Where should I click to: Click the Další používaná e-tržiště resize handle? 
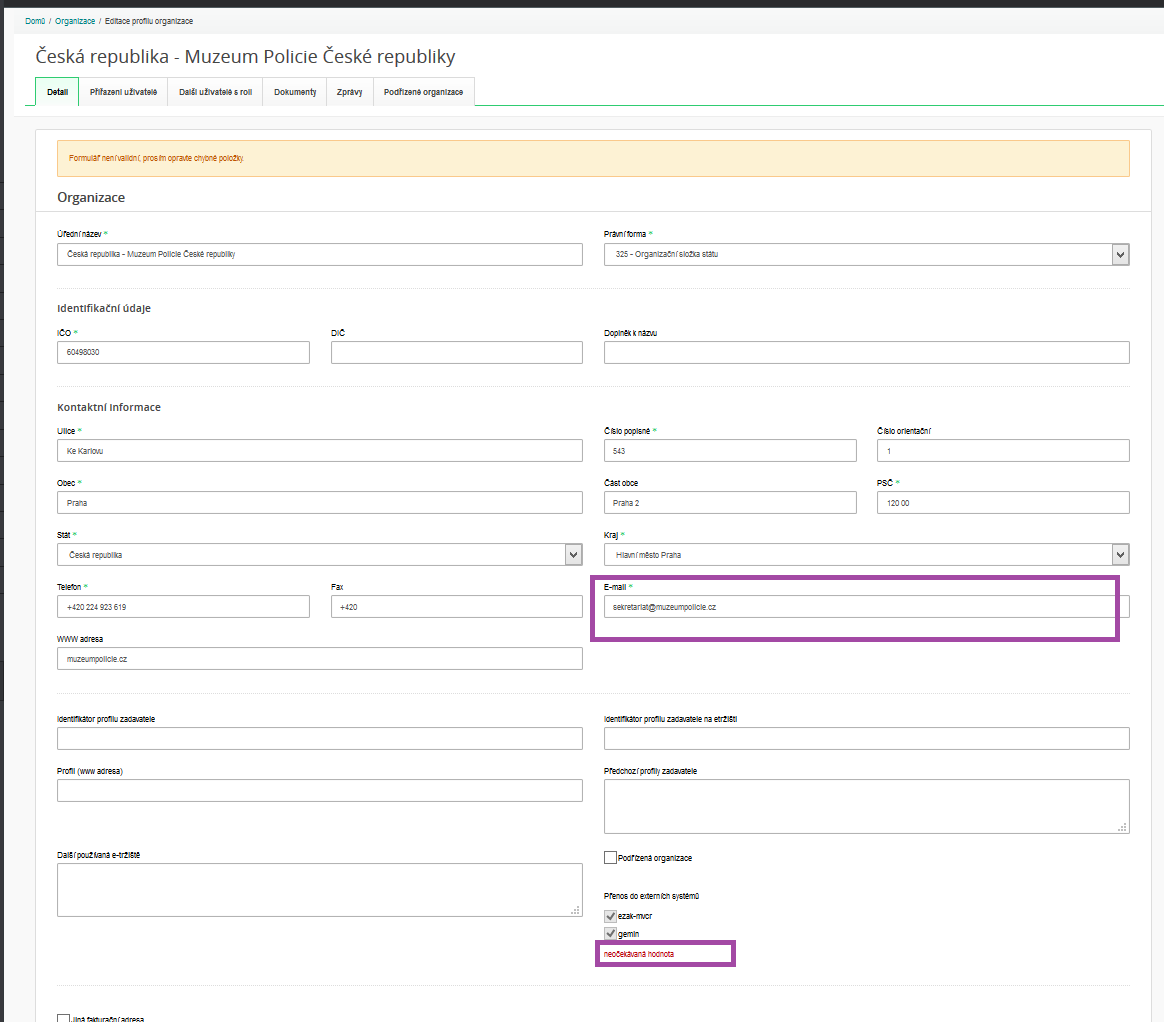pos(576,910)
